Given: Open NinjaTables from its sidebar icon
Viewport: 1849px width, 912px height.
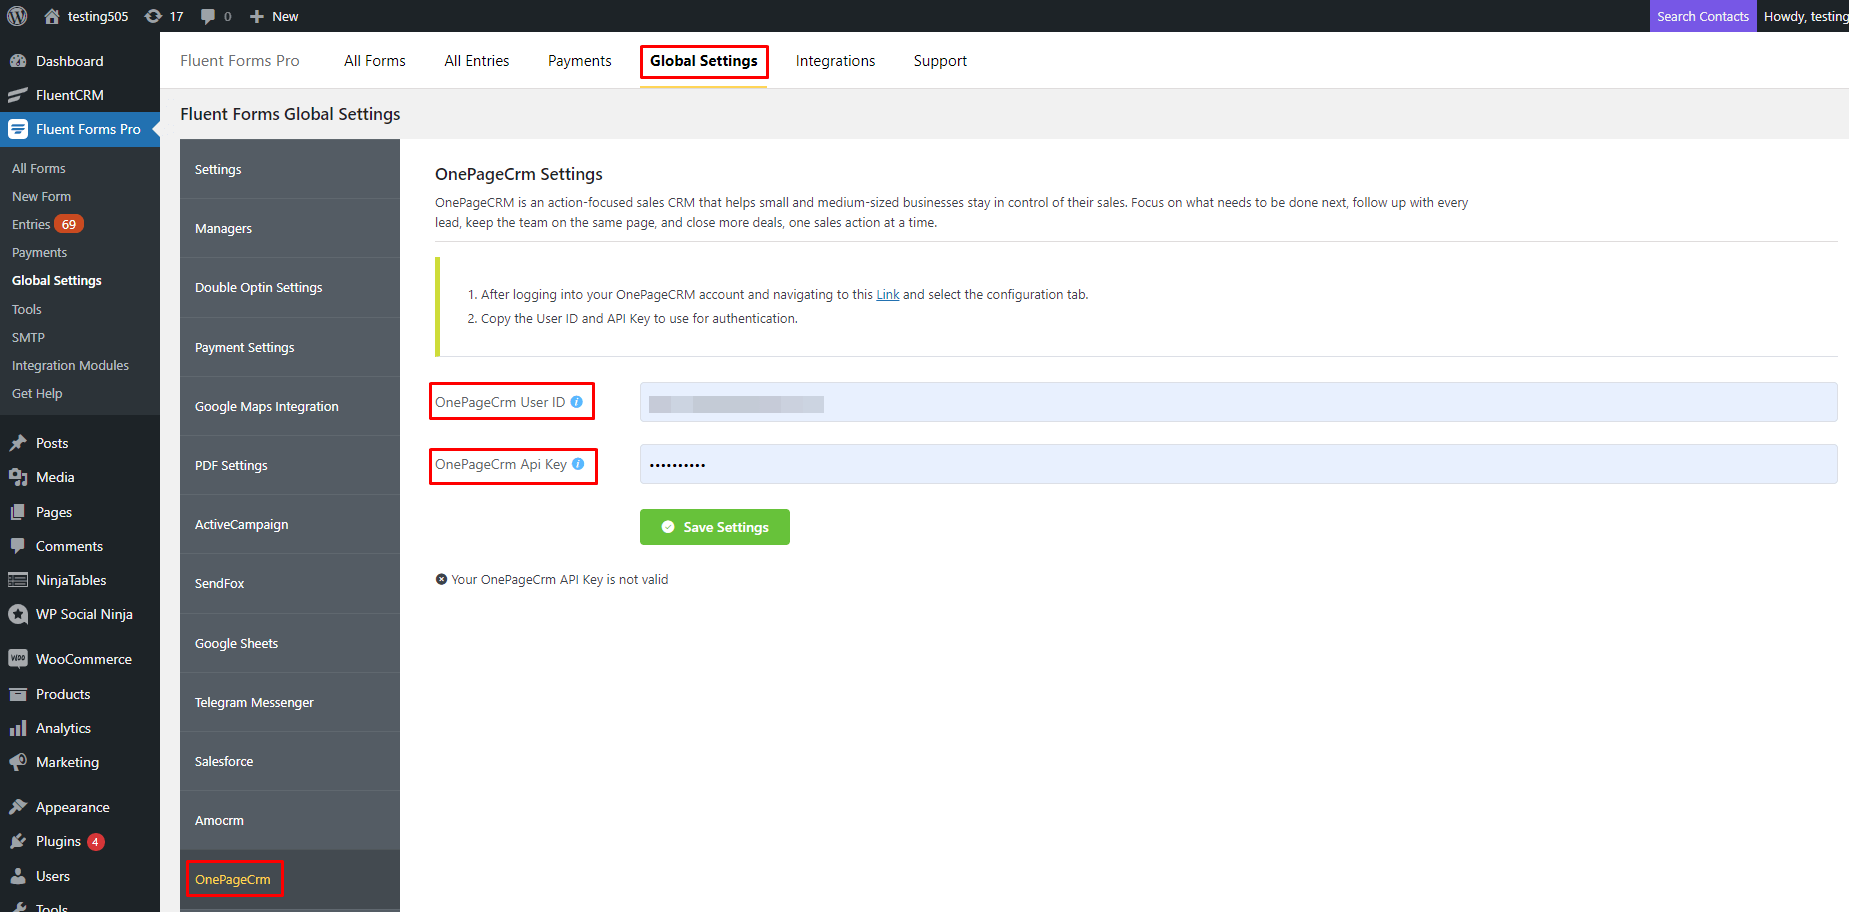Looking at the screenshot, I should click(x=18, y=580).
